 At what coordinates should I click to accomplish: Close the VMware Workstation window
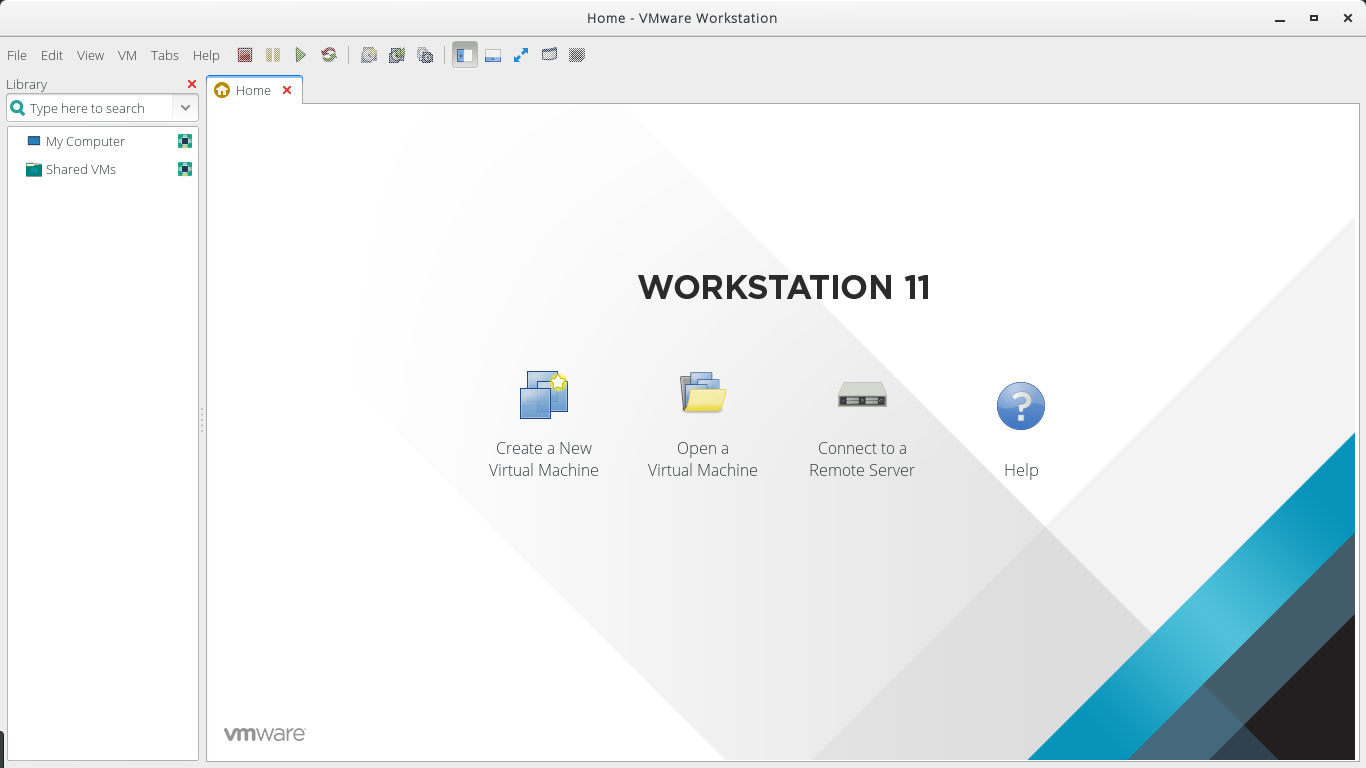(1348, 18)
